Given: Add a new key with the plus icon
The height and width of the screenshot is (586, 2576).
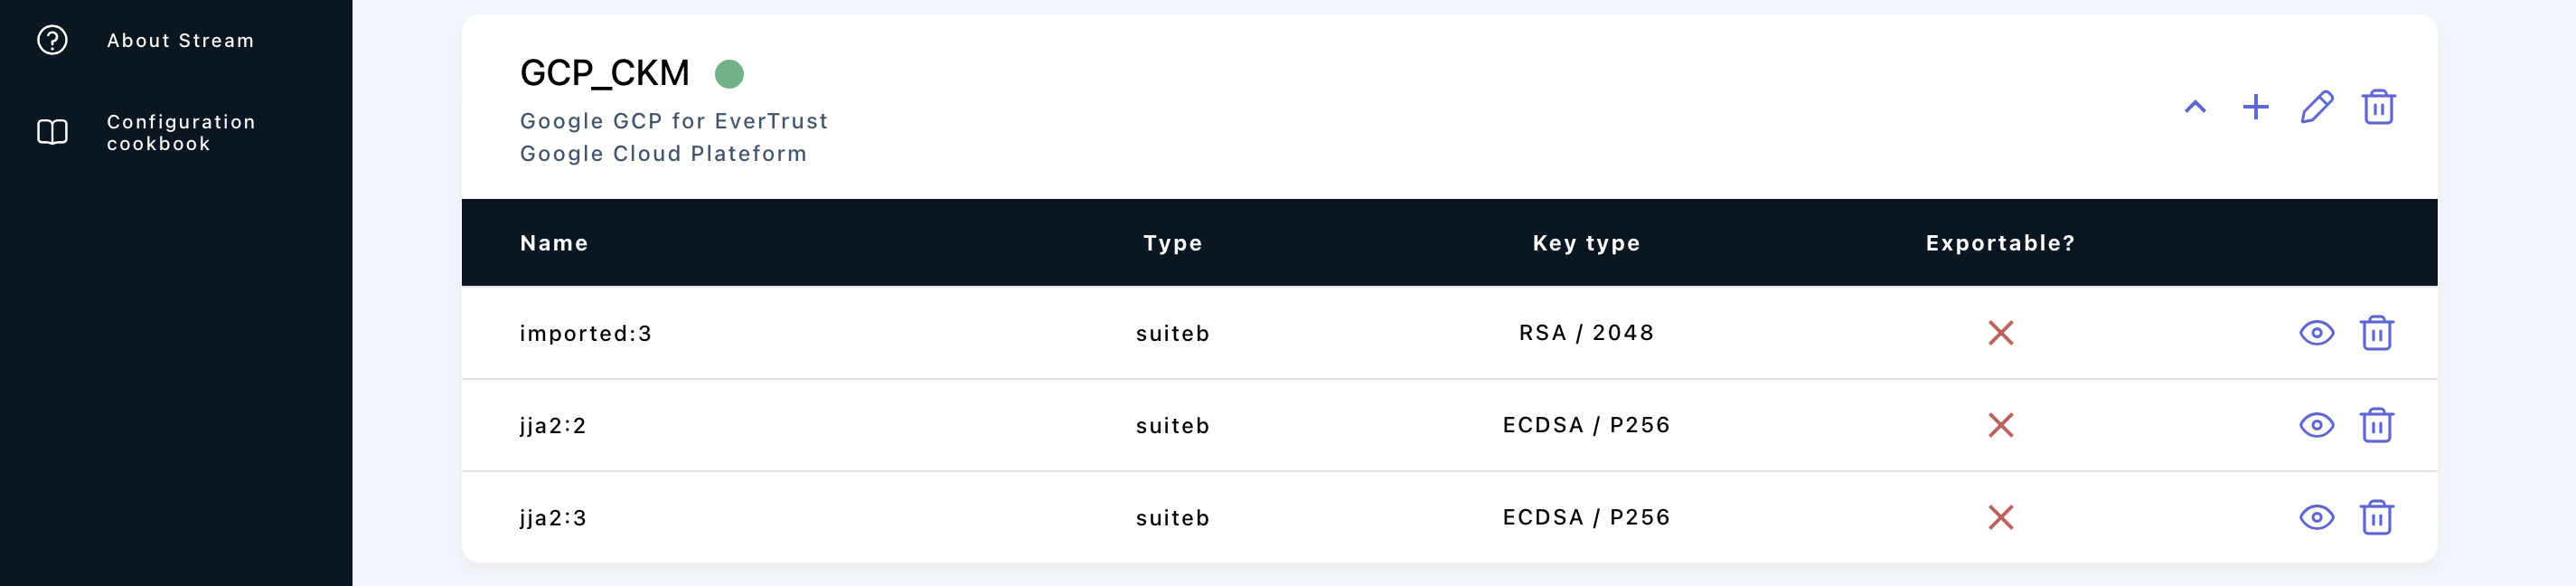Looking at the screenshot, I should pos(2257,108).
